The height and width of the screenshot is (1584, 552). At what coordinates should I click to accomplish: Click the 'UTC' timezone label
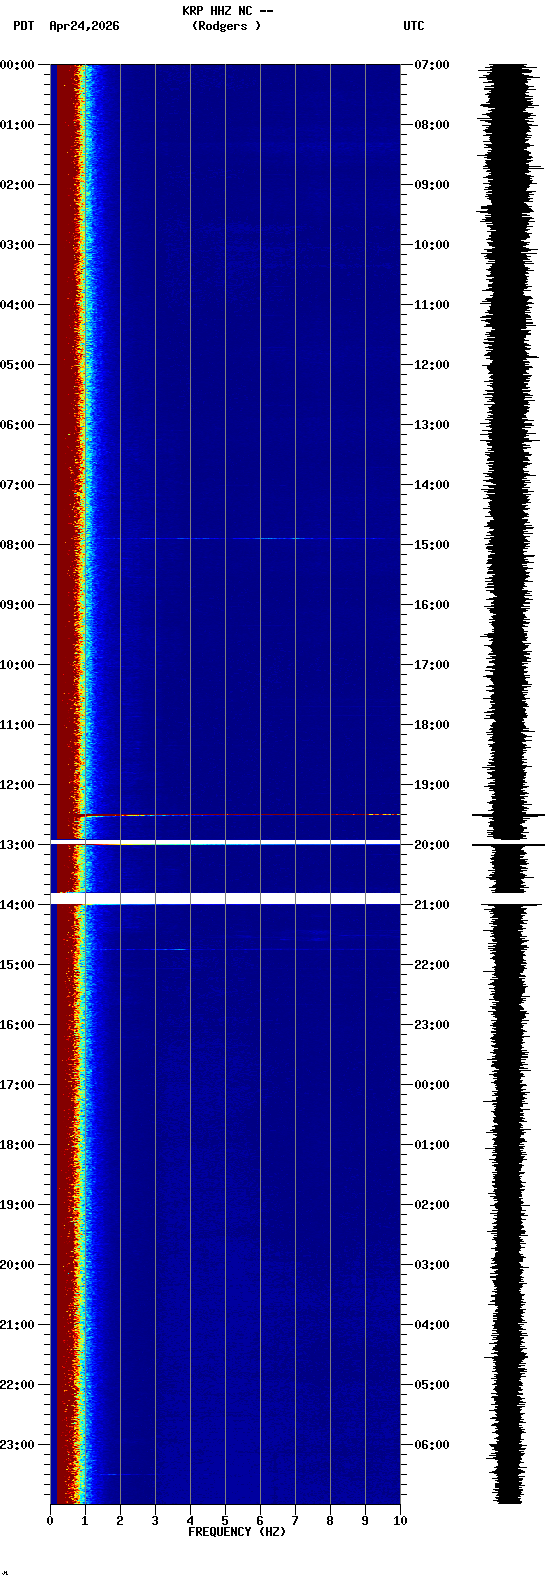pos(414,26)
